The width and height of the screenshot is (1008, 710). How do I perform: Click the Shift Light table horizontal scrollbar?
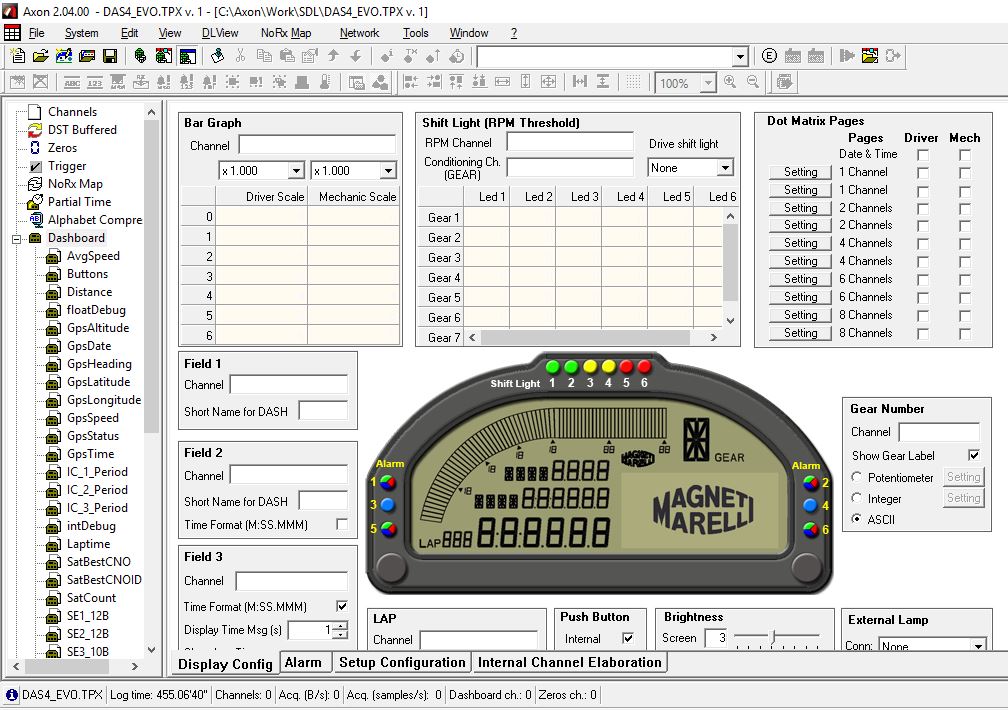[592, 337]
